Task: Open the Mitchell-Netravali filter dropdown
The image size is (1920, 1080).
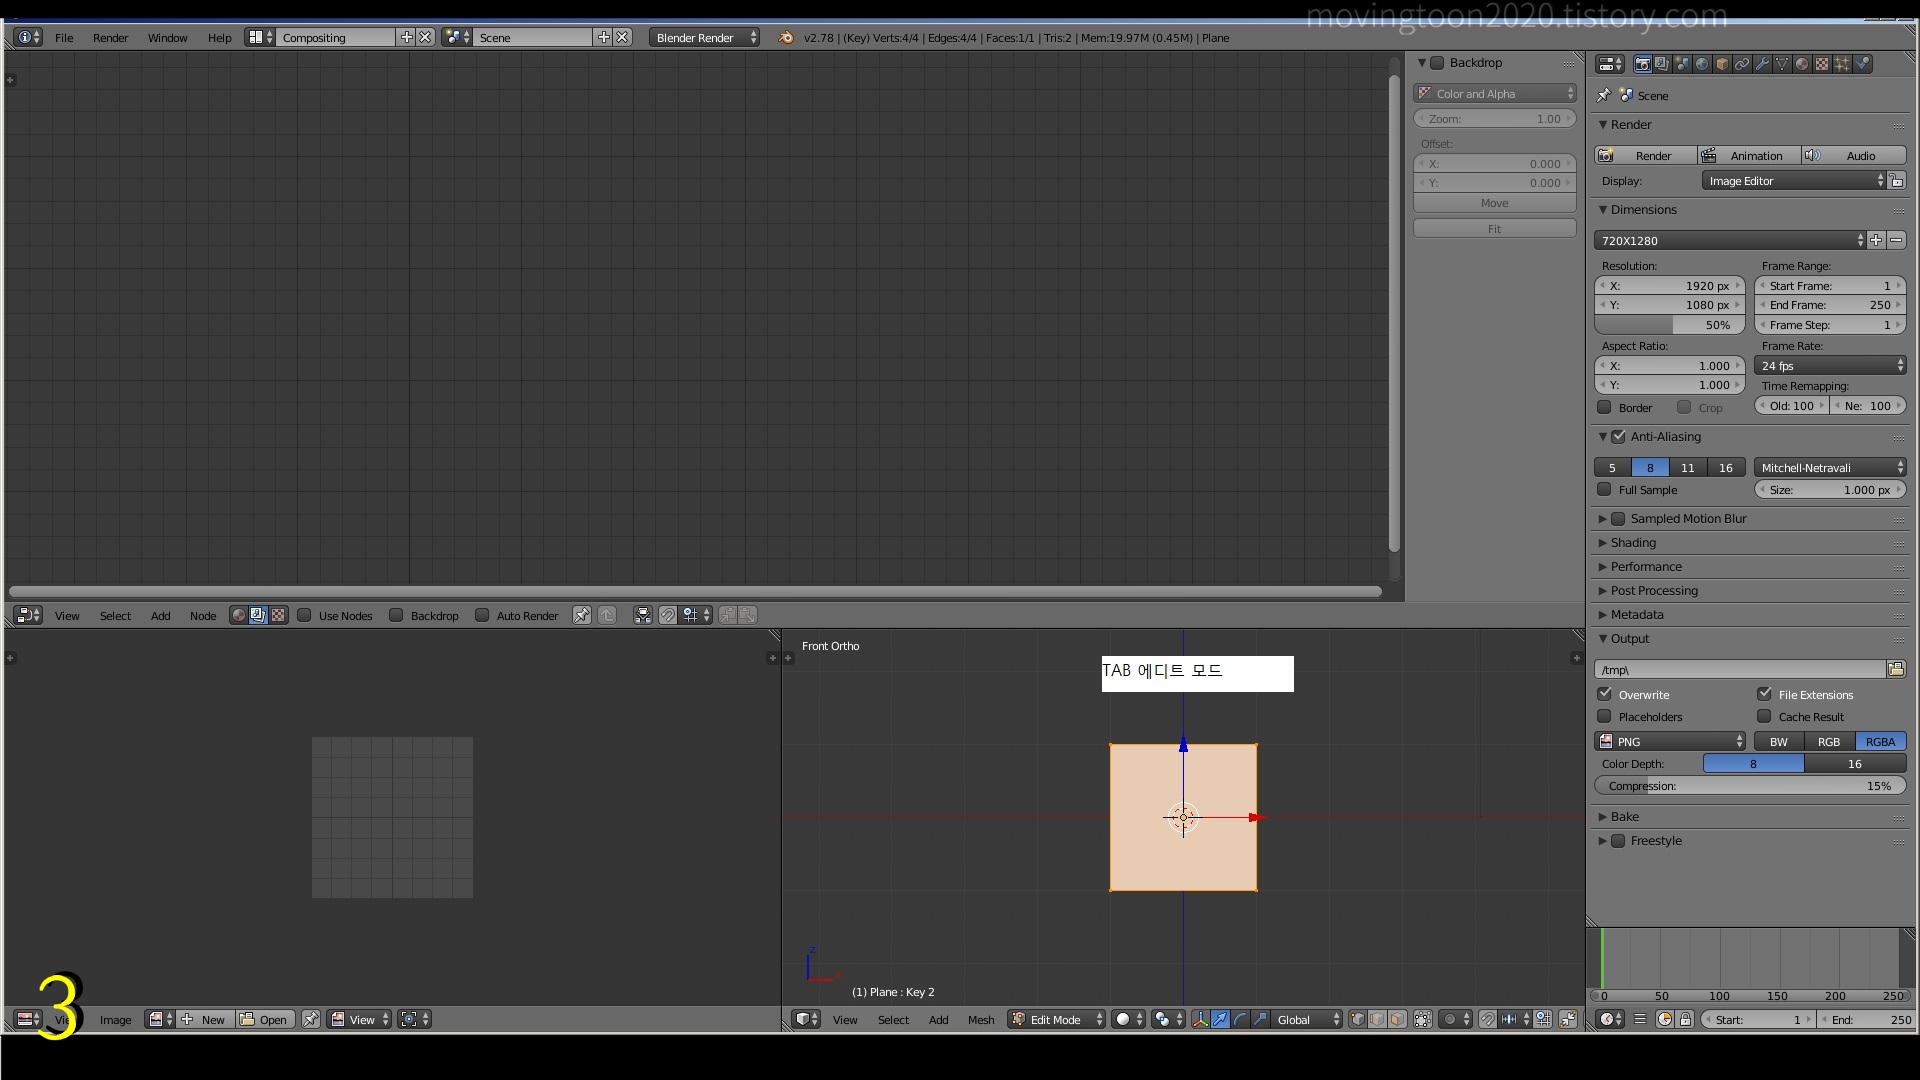Action: pyautogui.click(x=1830, y=467)
